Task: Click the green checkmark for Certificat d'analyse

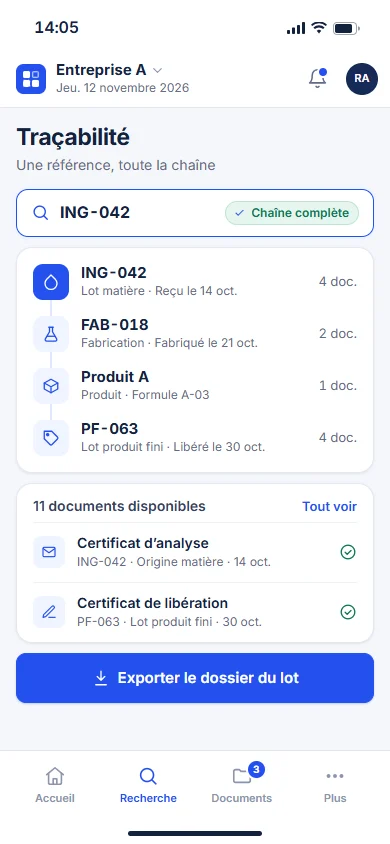Action: pyautogui.click(x=348, y=552)
